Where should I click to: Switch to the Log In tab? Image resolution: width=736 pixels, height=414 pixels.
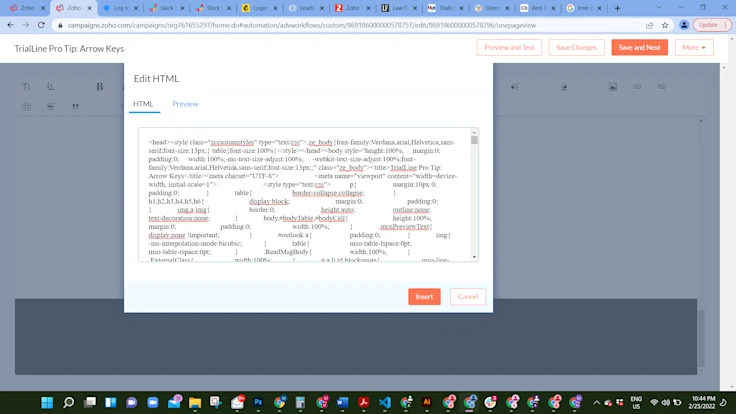tap(120, 8)
